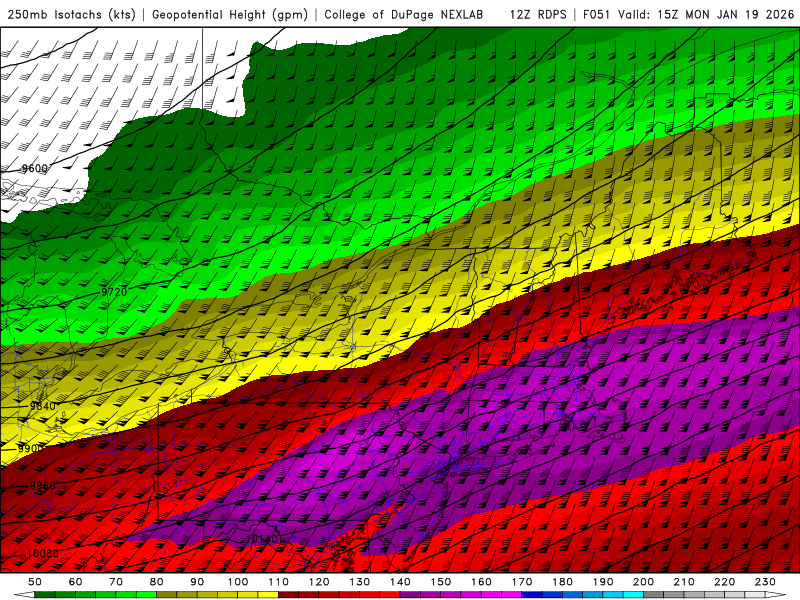This screenshot has width=800, height=600.
Task: Click the "Geopotential Height (gpm)" header label
Action: point(230,15)
